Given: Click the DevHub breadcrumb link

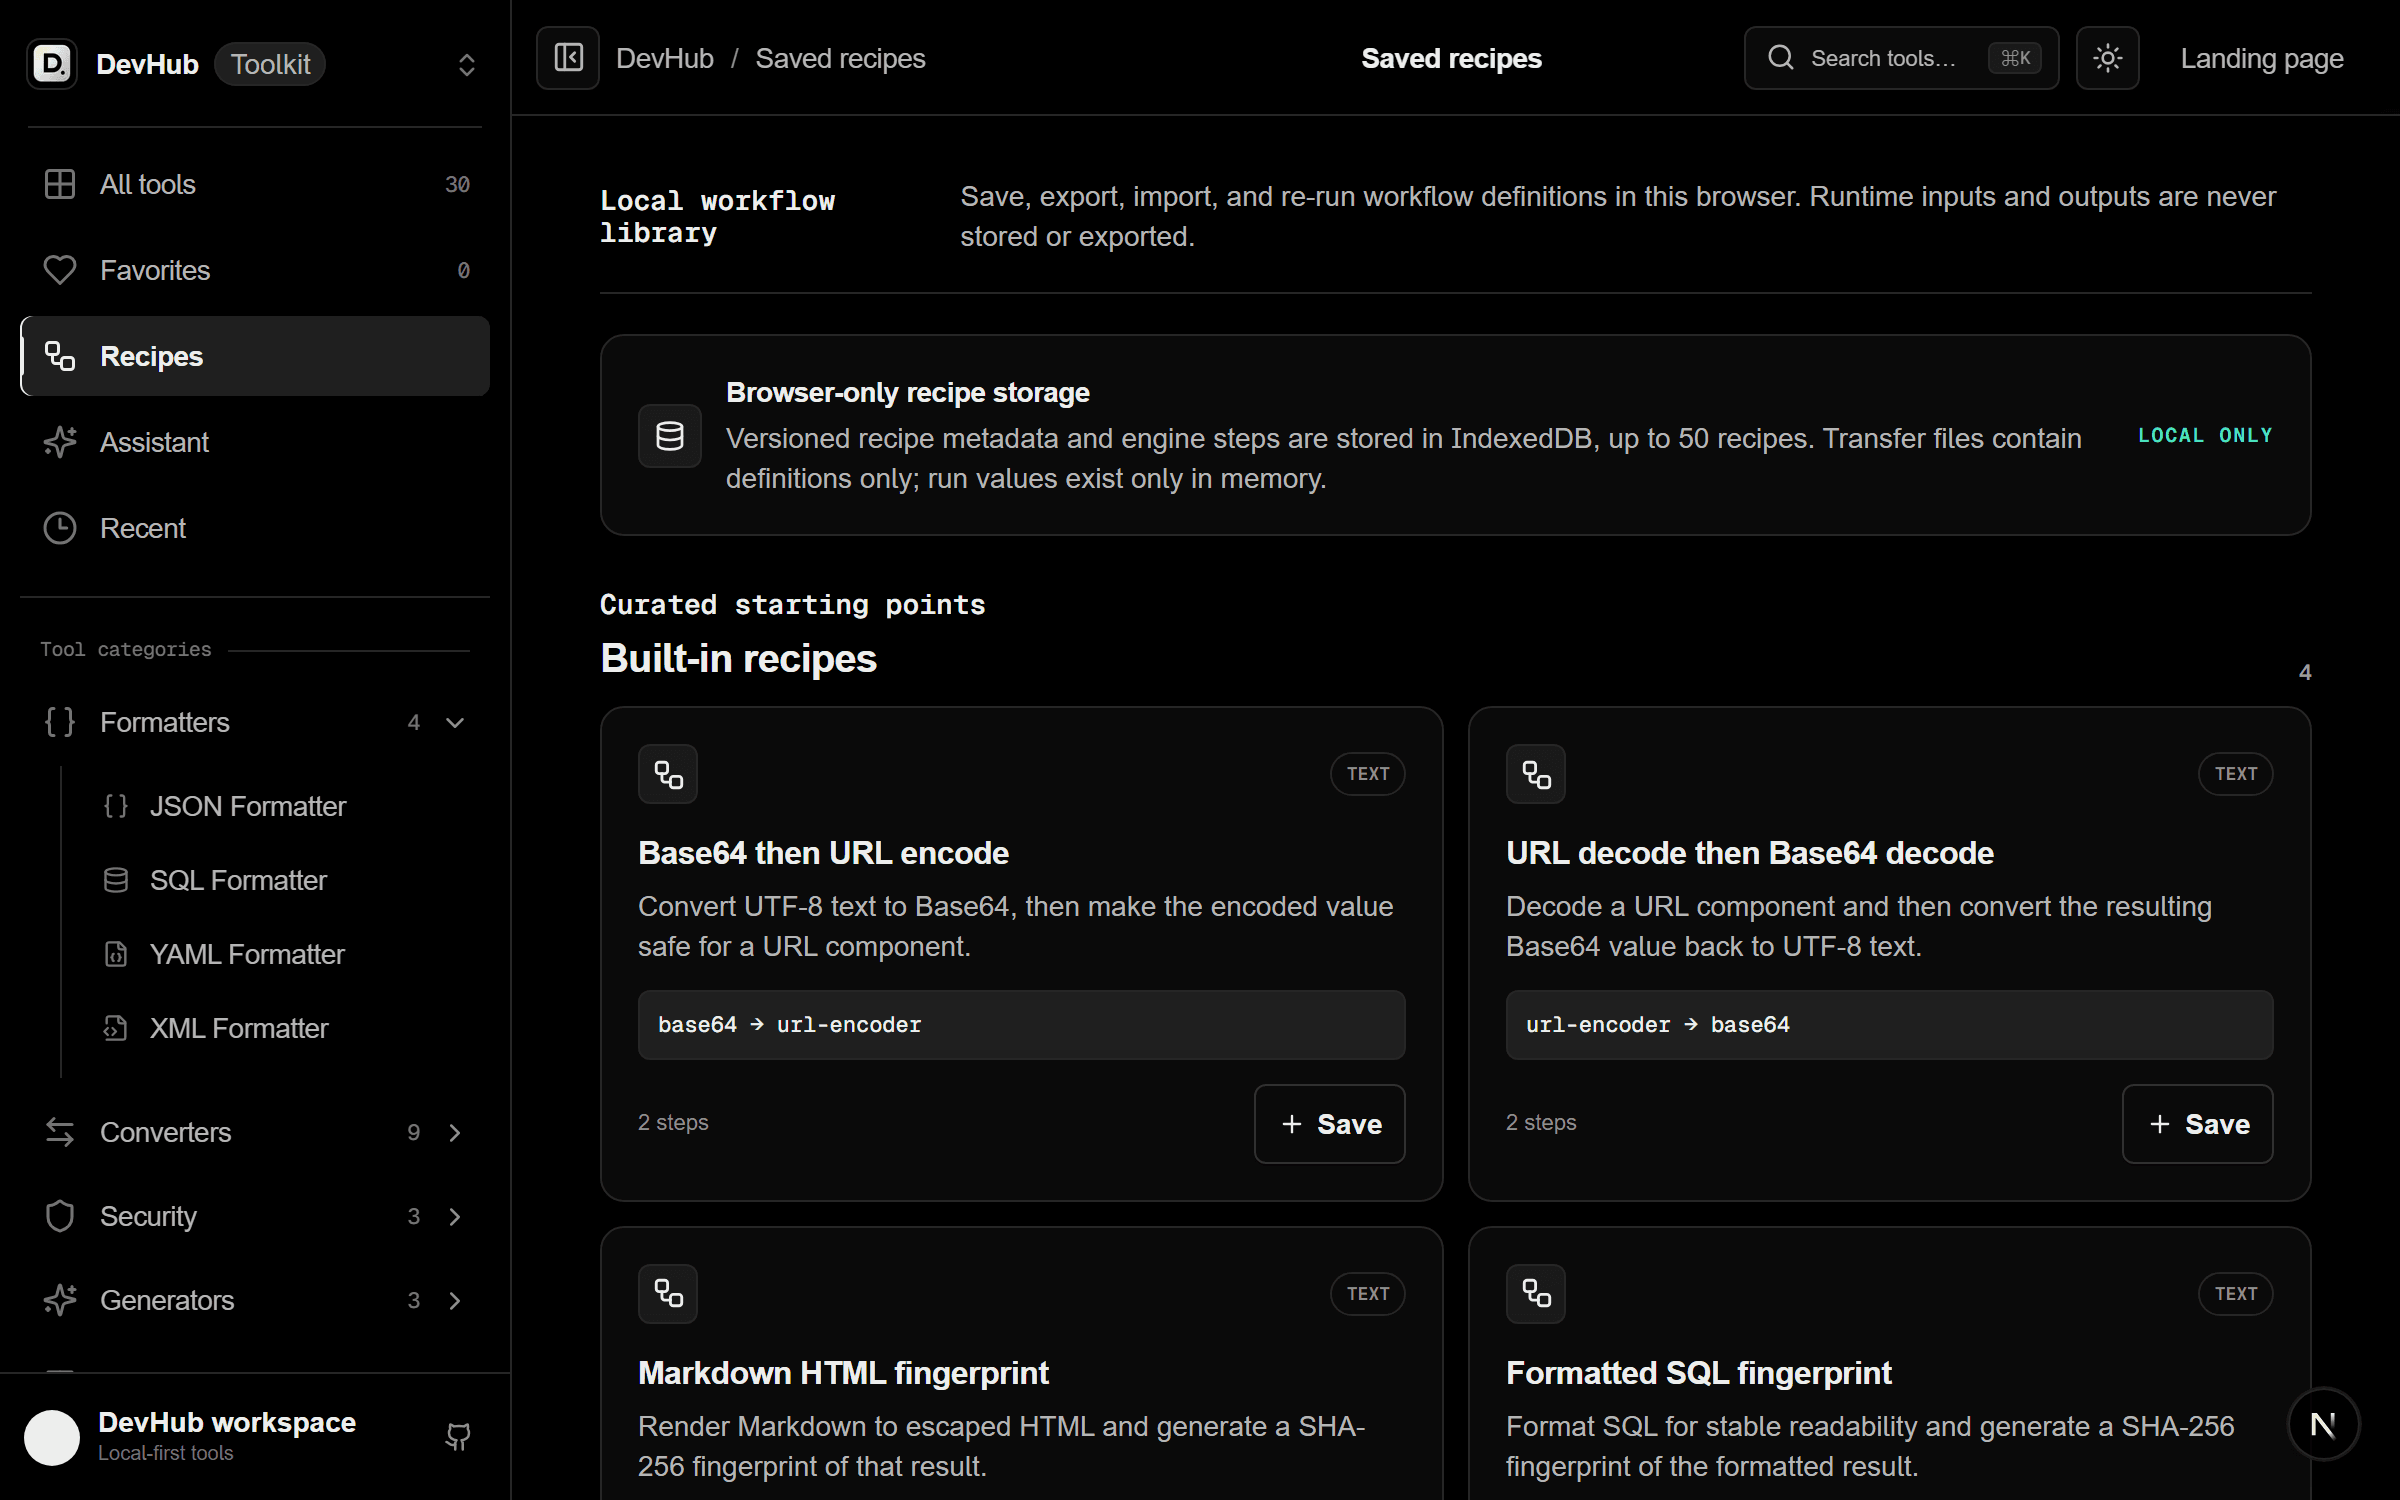Looking at the screenshot, I should coord(665,58).
